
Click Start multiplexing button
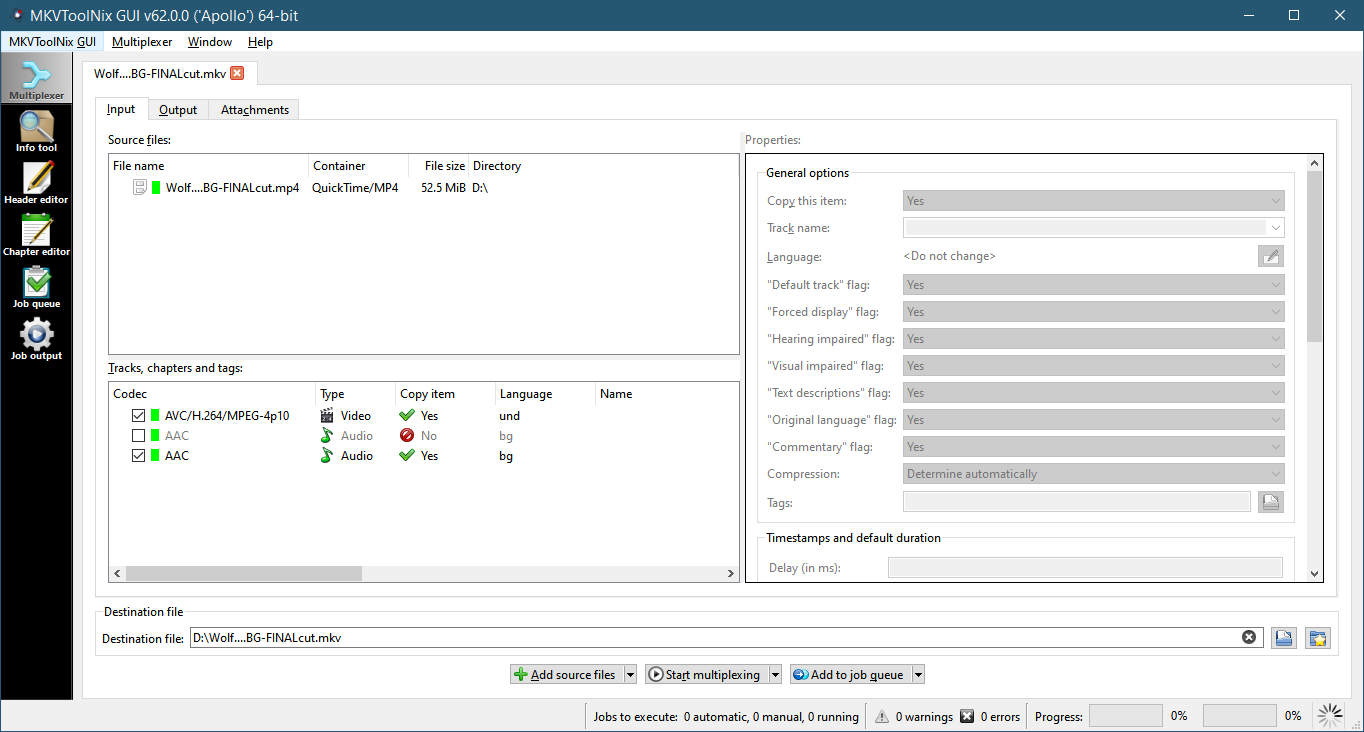click(x=707, y=675)
